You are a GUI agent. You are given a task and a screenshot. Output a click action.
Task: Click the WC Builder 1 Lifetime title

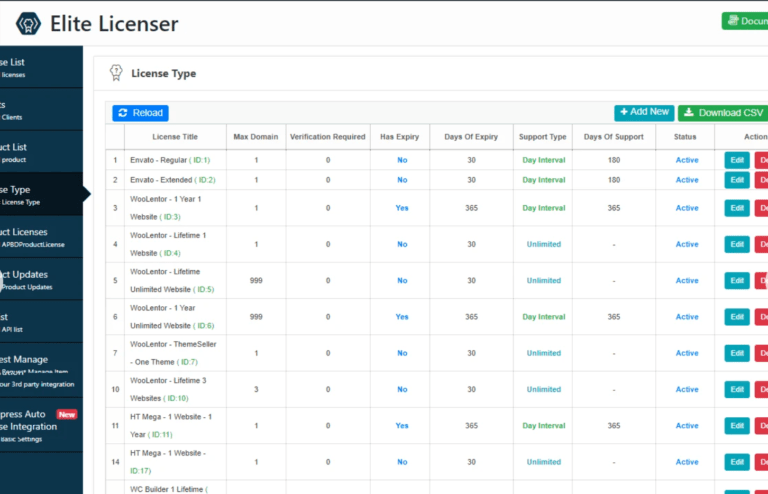pyautogui.click(x=167, y=490)
